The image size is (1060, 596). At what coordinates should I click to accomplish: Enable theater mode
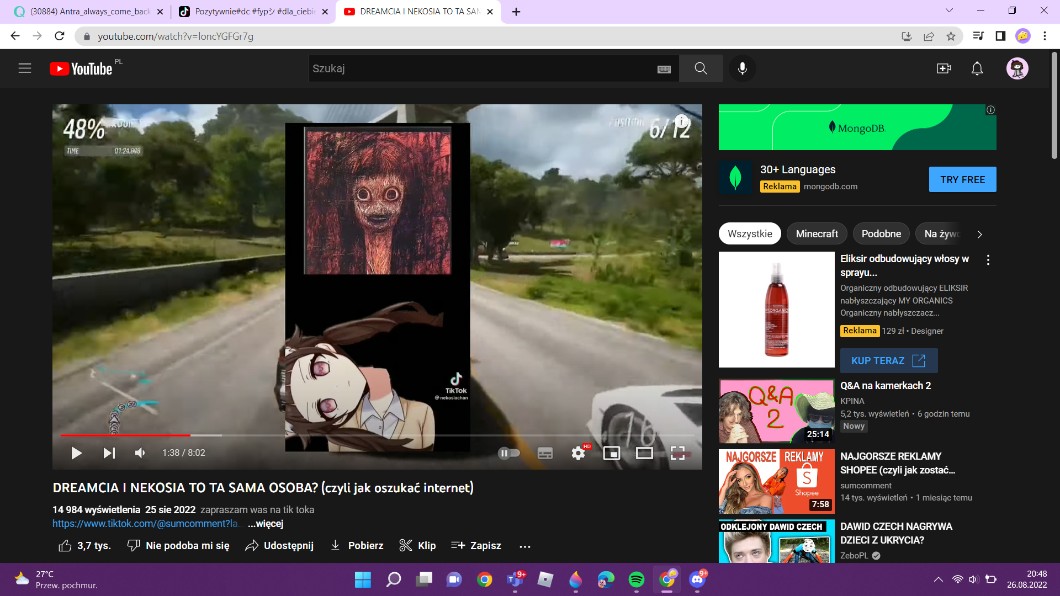click(644, 453)
